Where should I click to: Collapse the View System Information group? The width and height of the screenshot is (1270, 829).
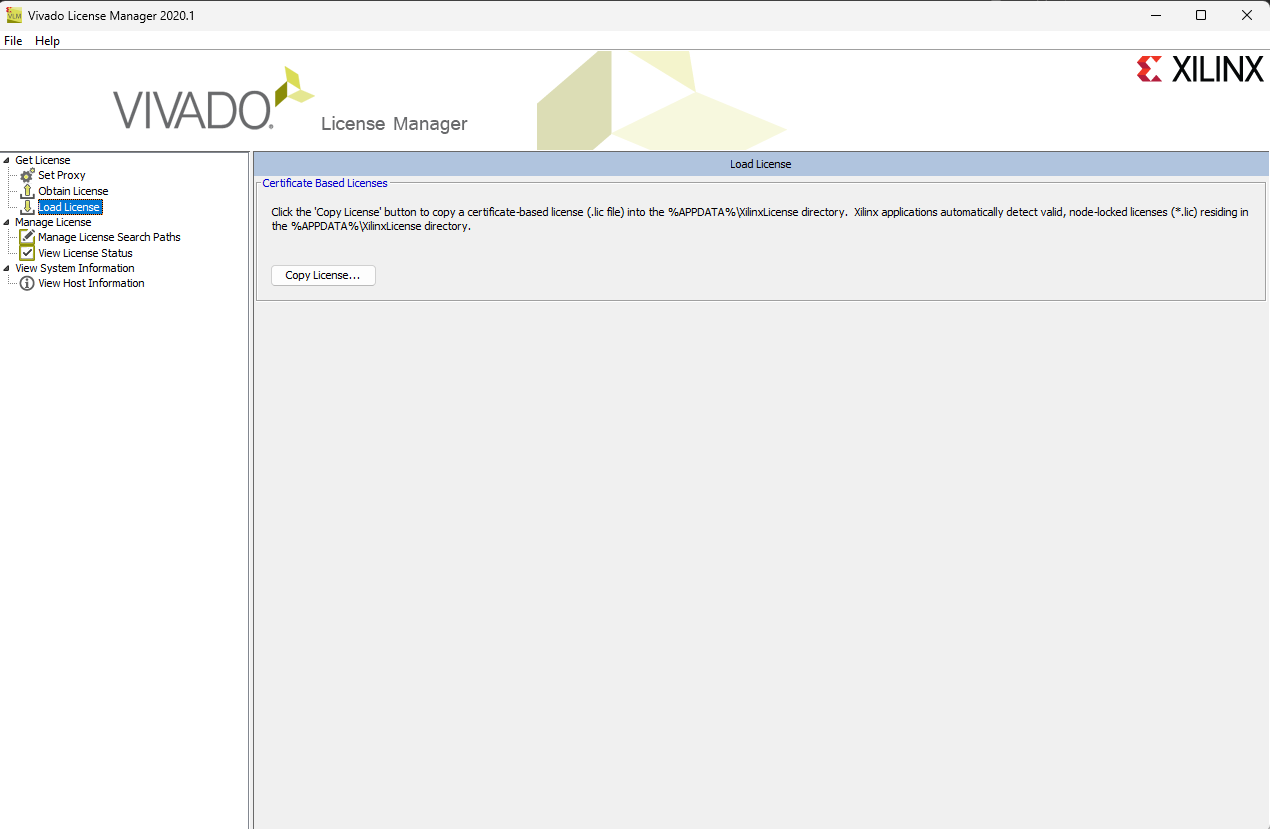(7, 268)
